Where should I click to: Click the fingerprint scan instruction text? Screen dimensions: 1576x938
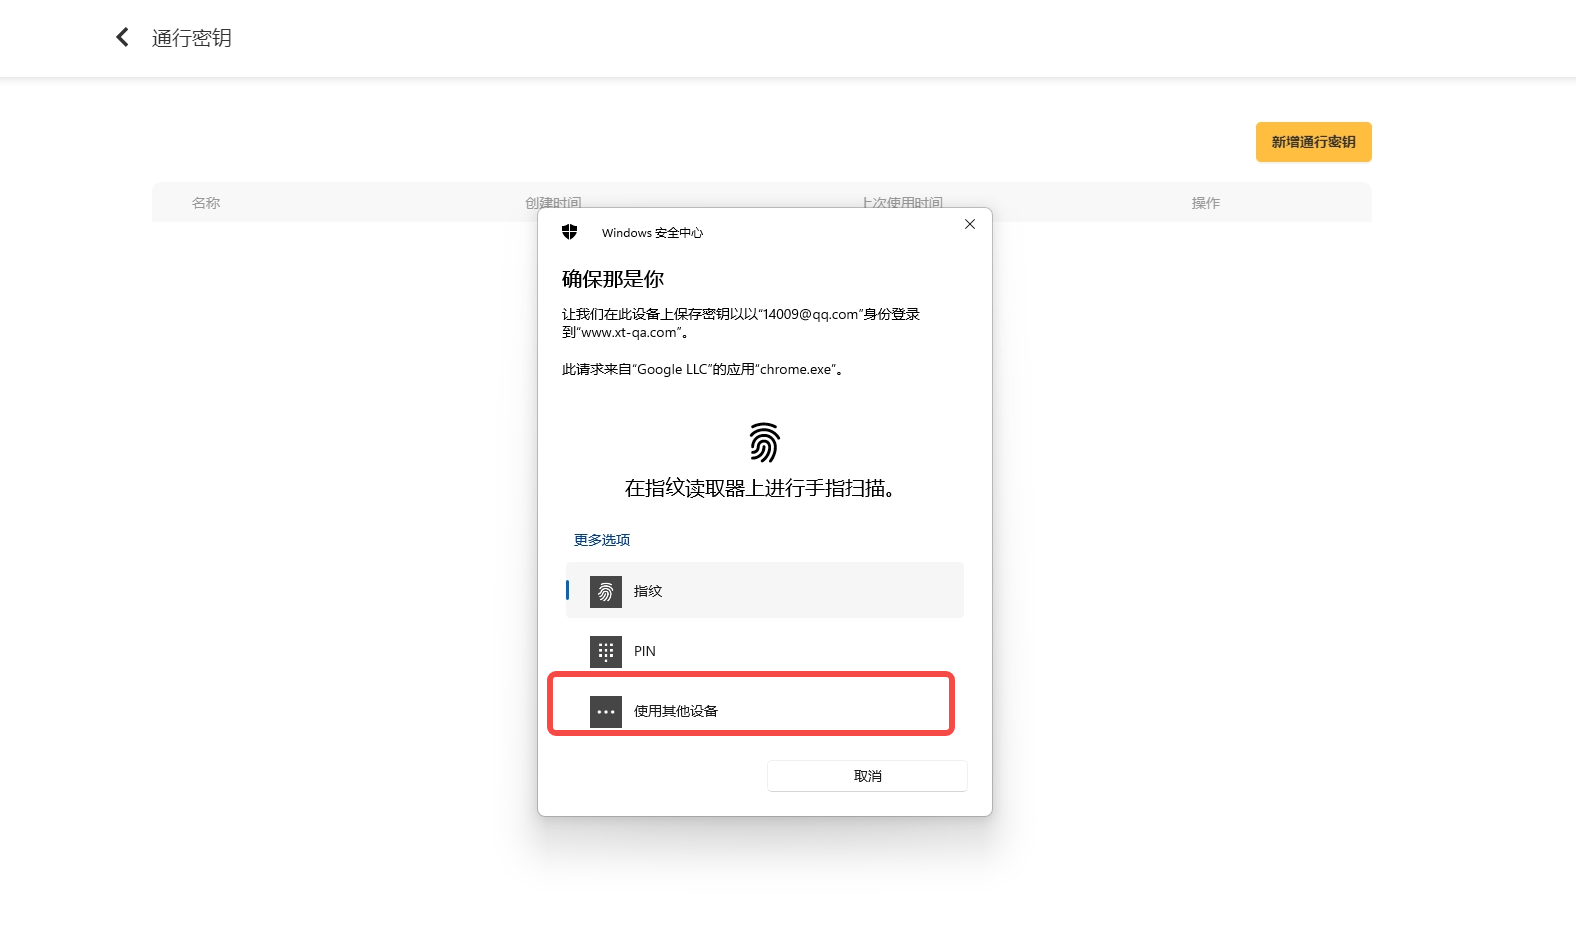[x=760, y=488]
